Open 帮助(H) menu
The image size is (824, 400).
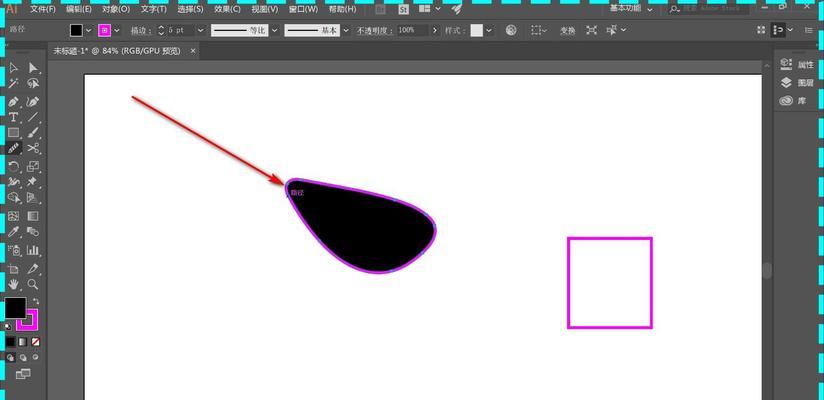342,9
